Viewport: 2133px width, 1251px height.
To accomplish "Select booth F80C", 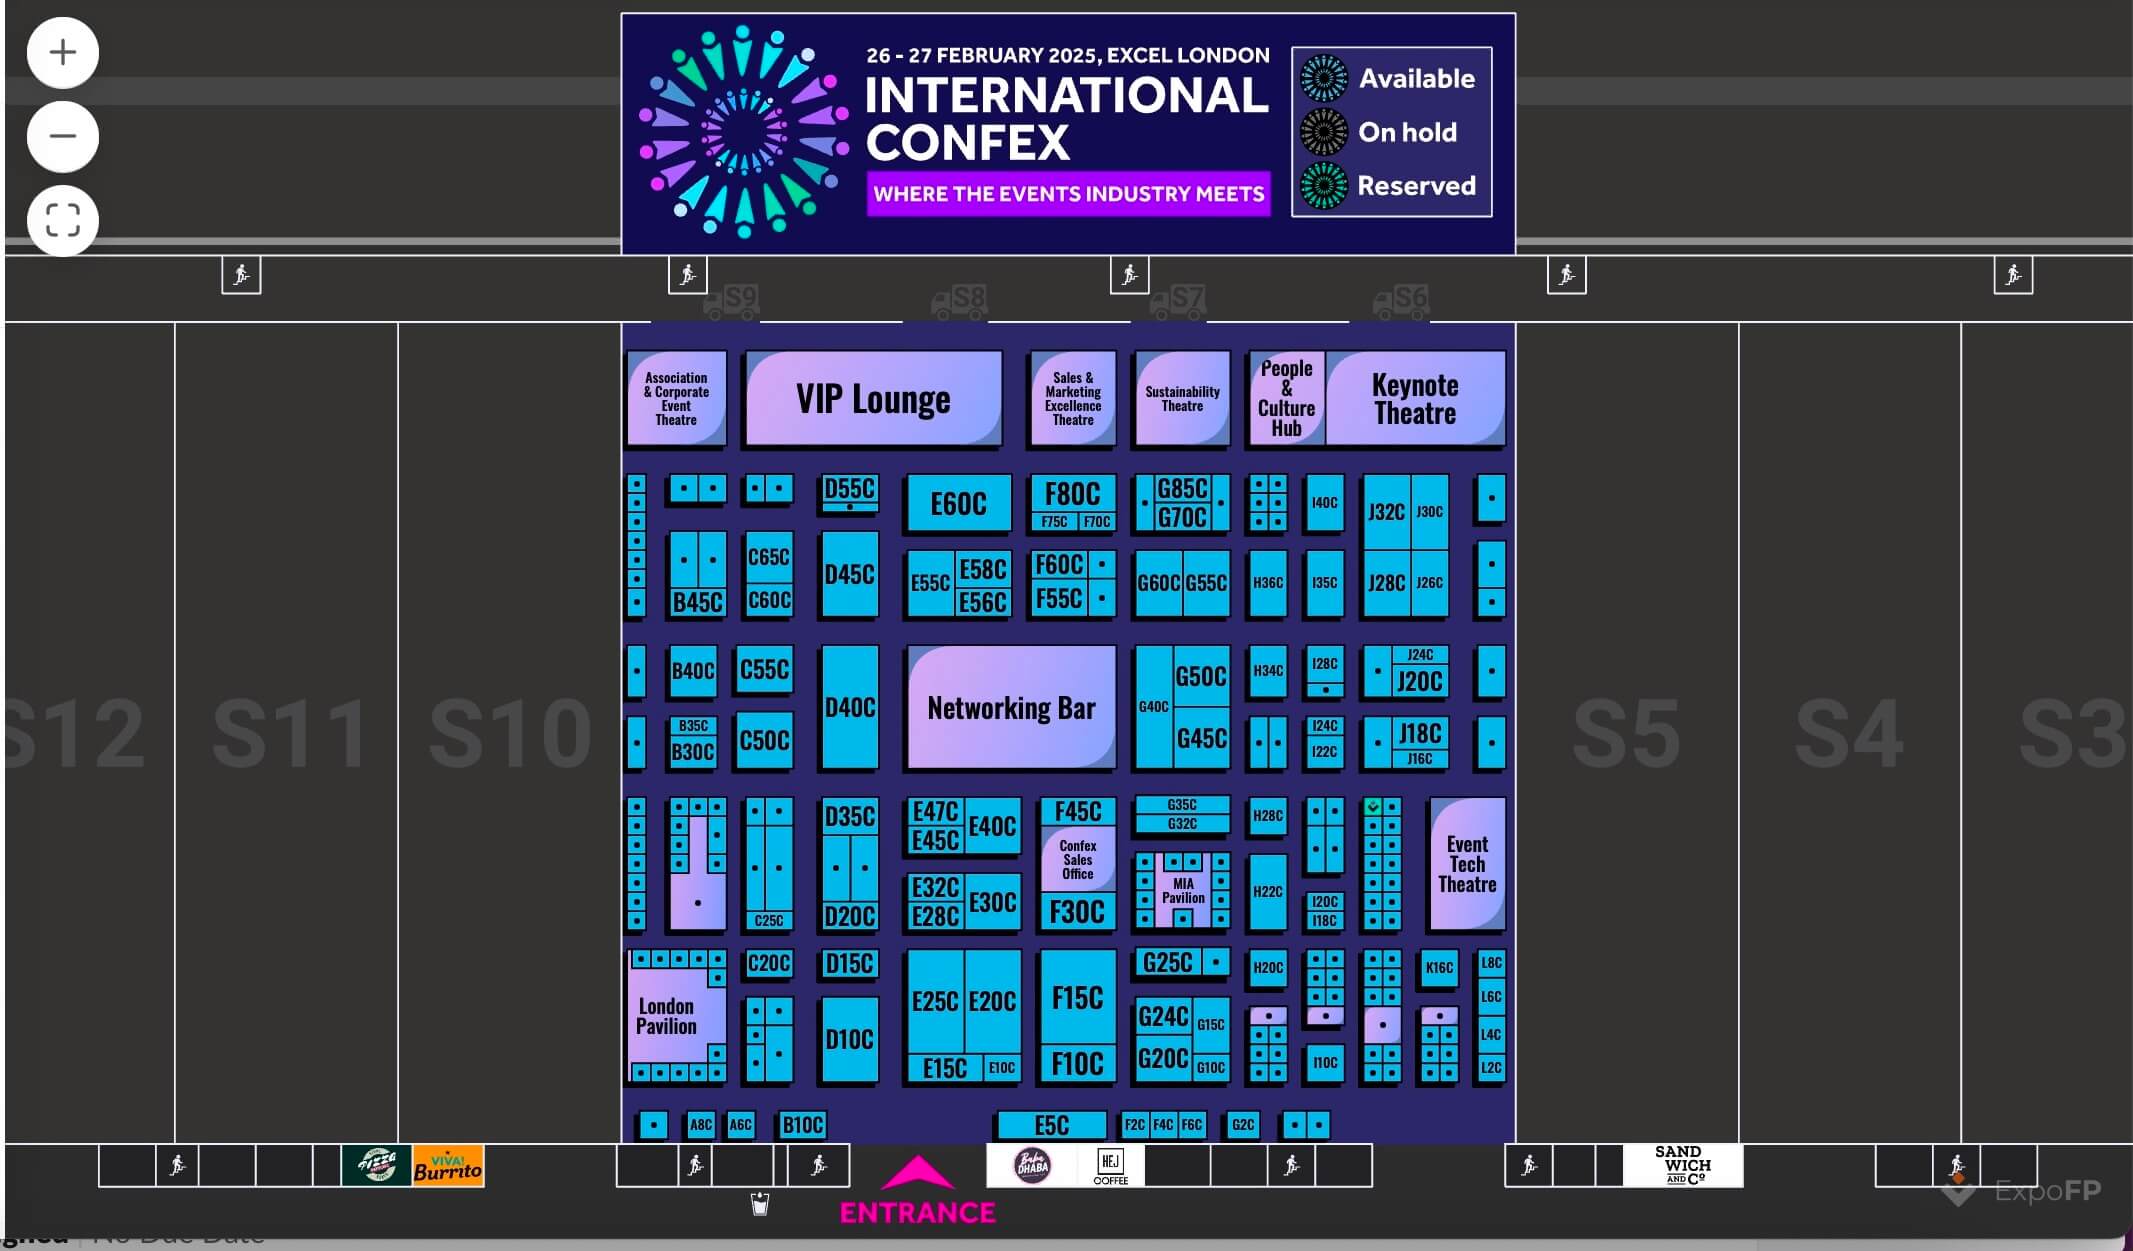I will (1073, 494).
